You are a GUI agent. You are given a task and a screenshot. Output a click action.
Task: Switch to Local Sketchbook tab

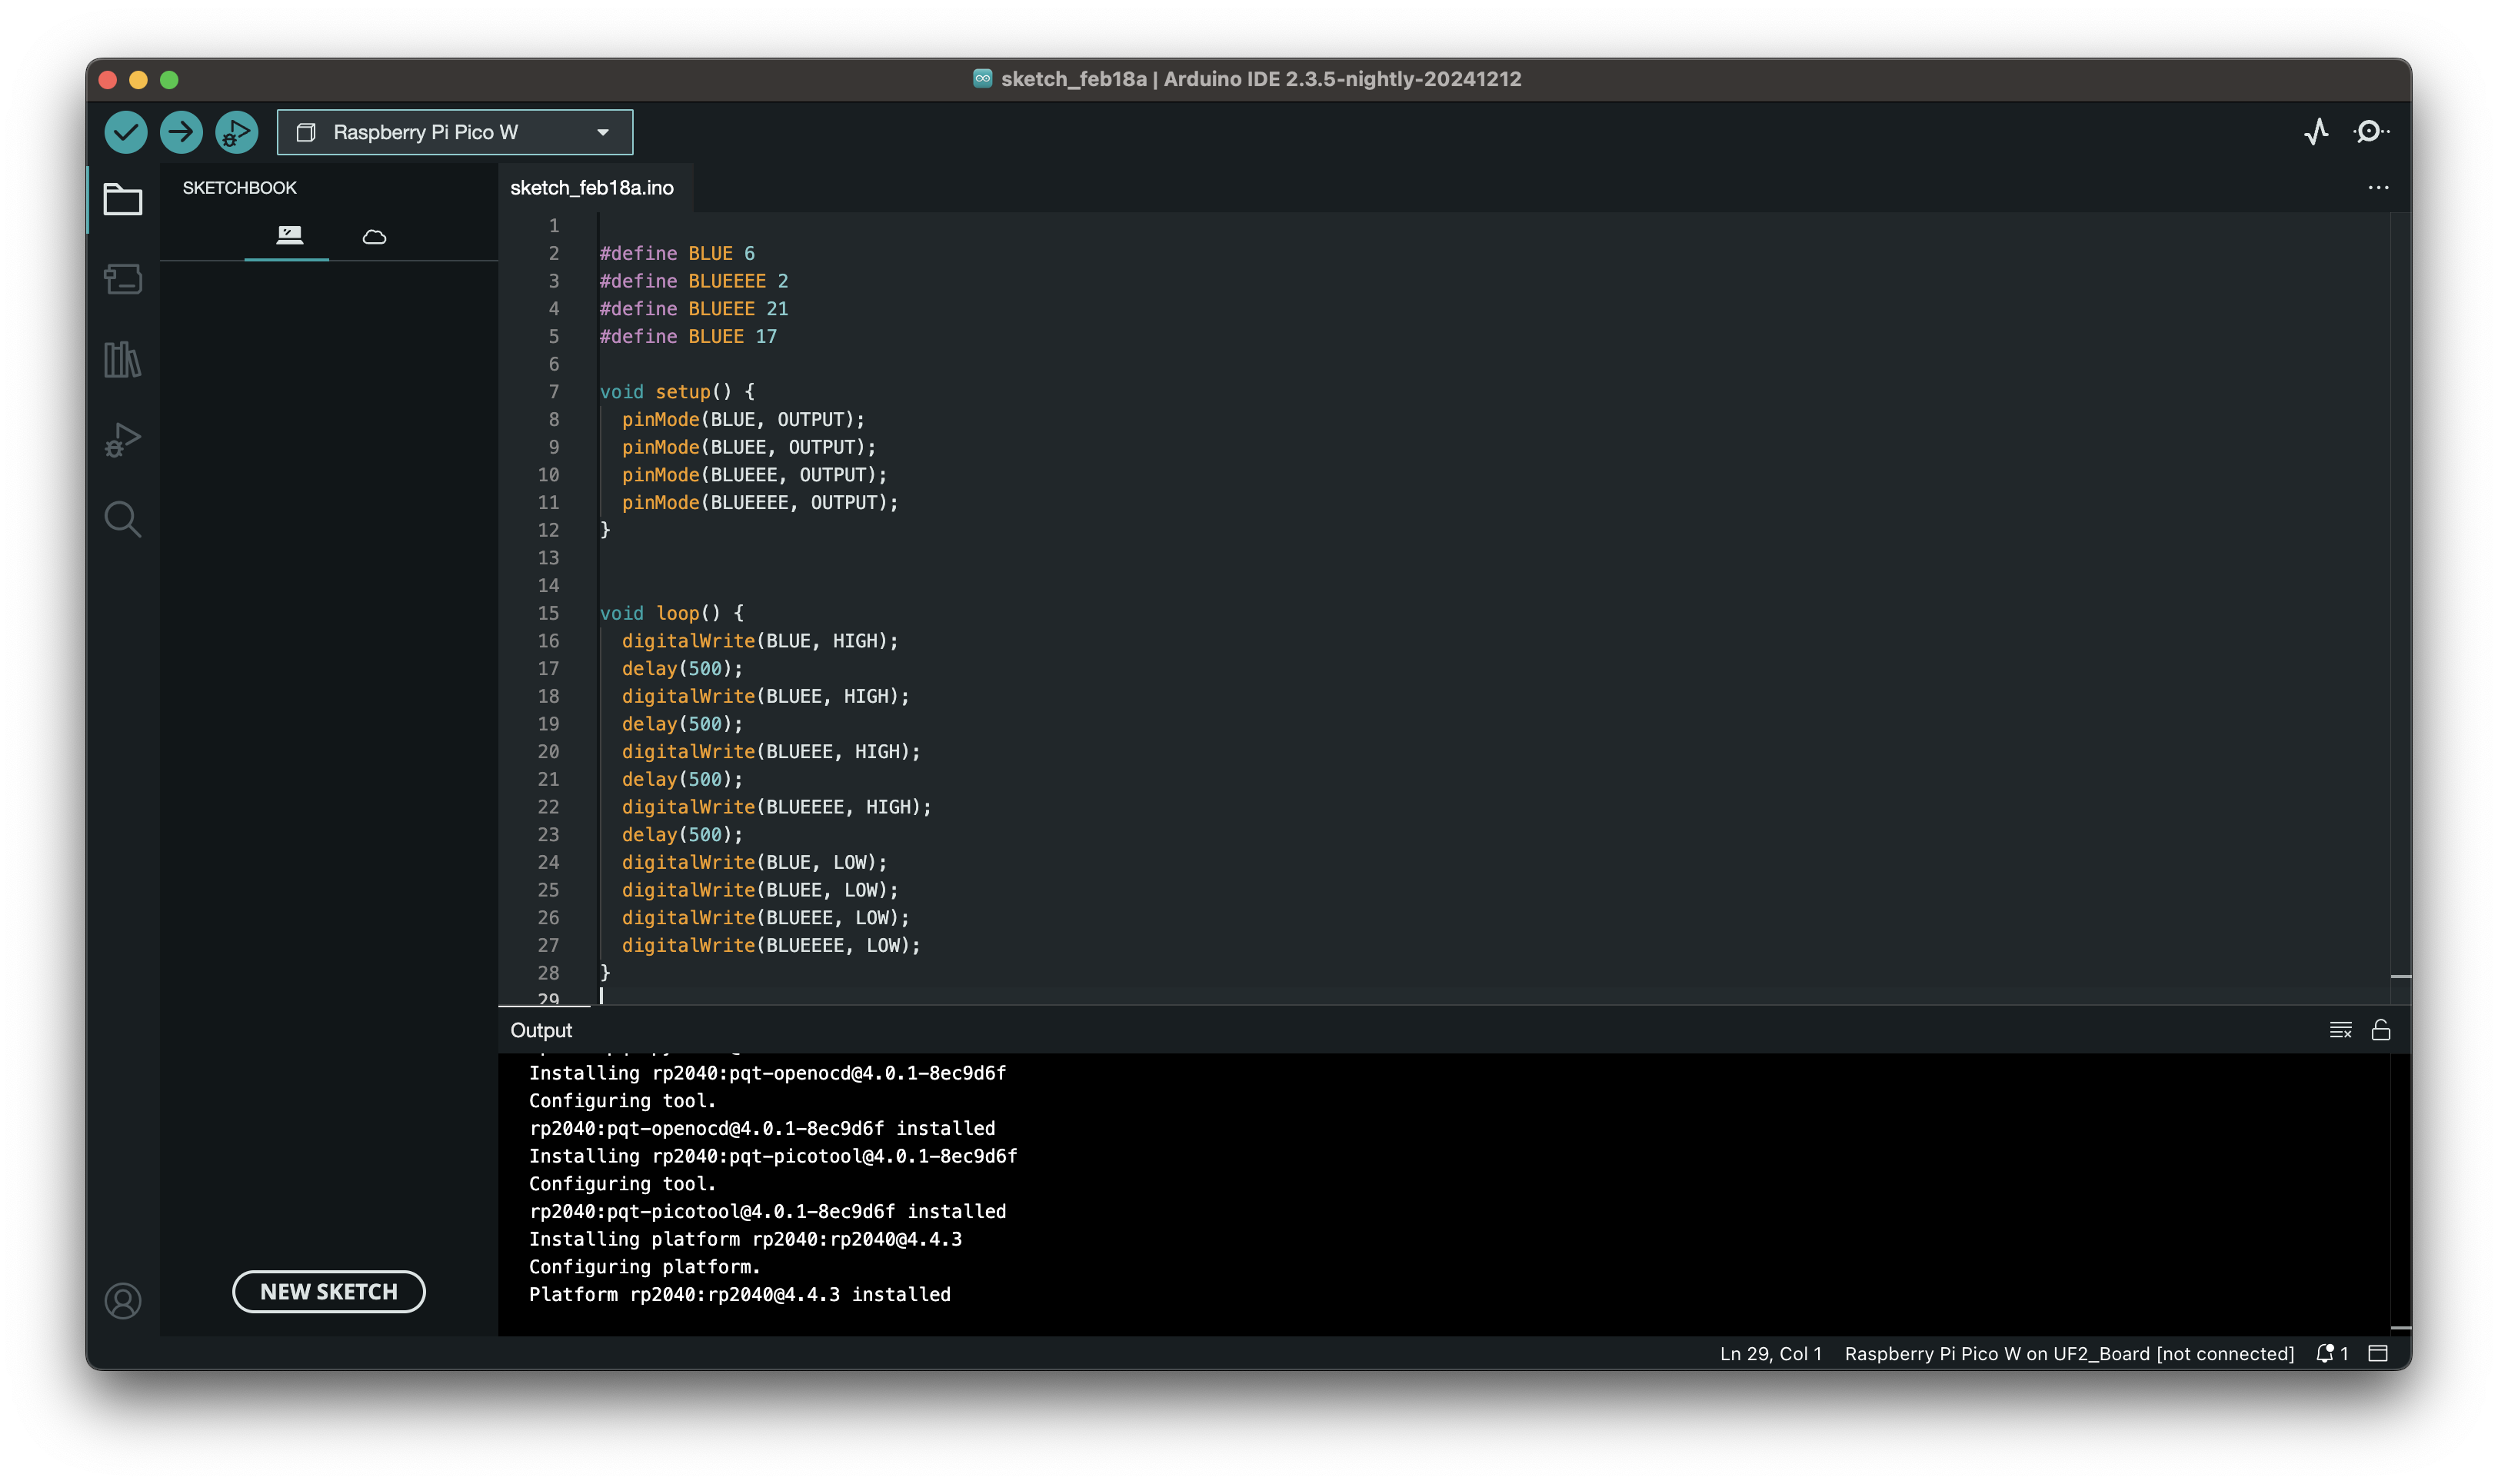click(x=288, y=236)
